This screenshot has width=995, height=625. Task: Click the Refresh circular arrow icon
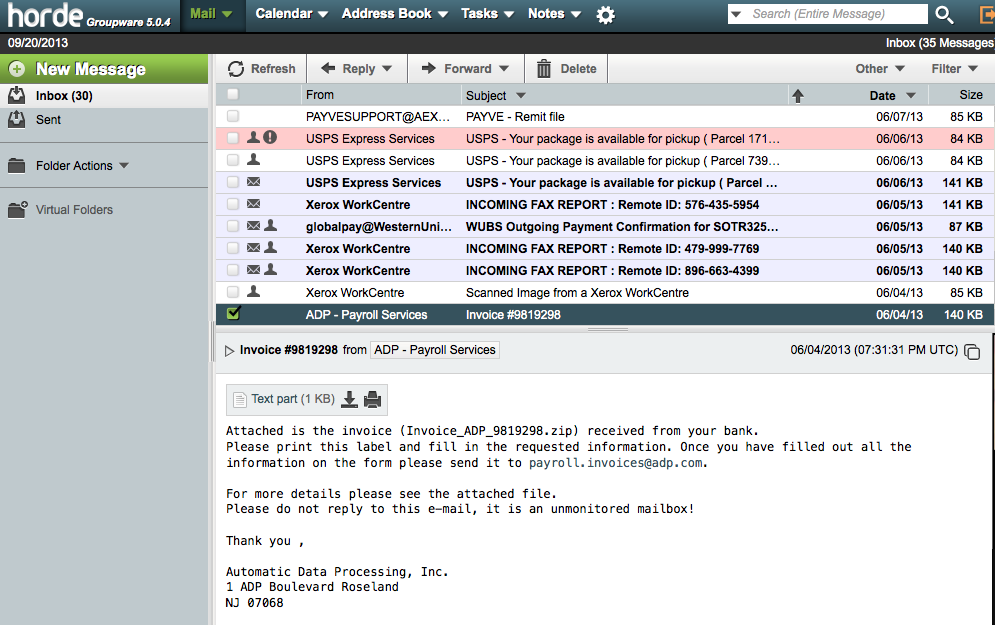click(236, 69)
